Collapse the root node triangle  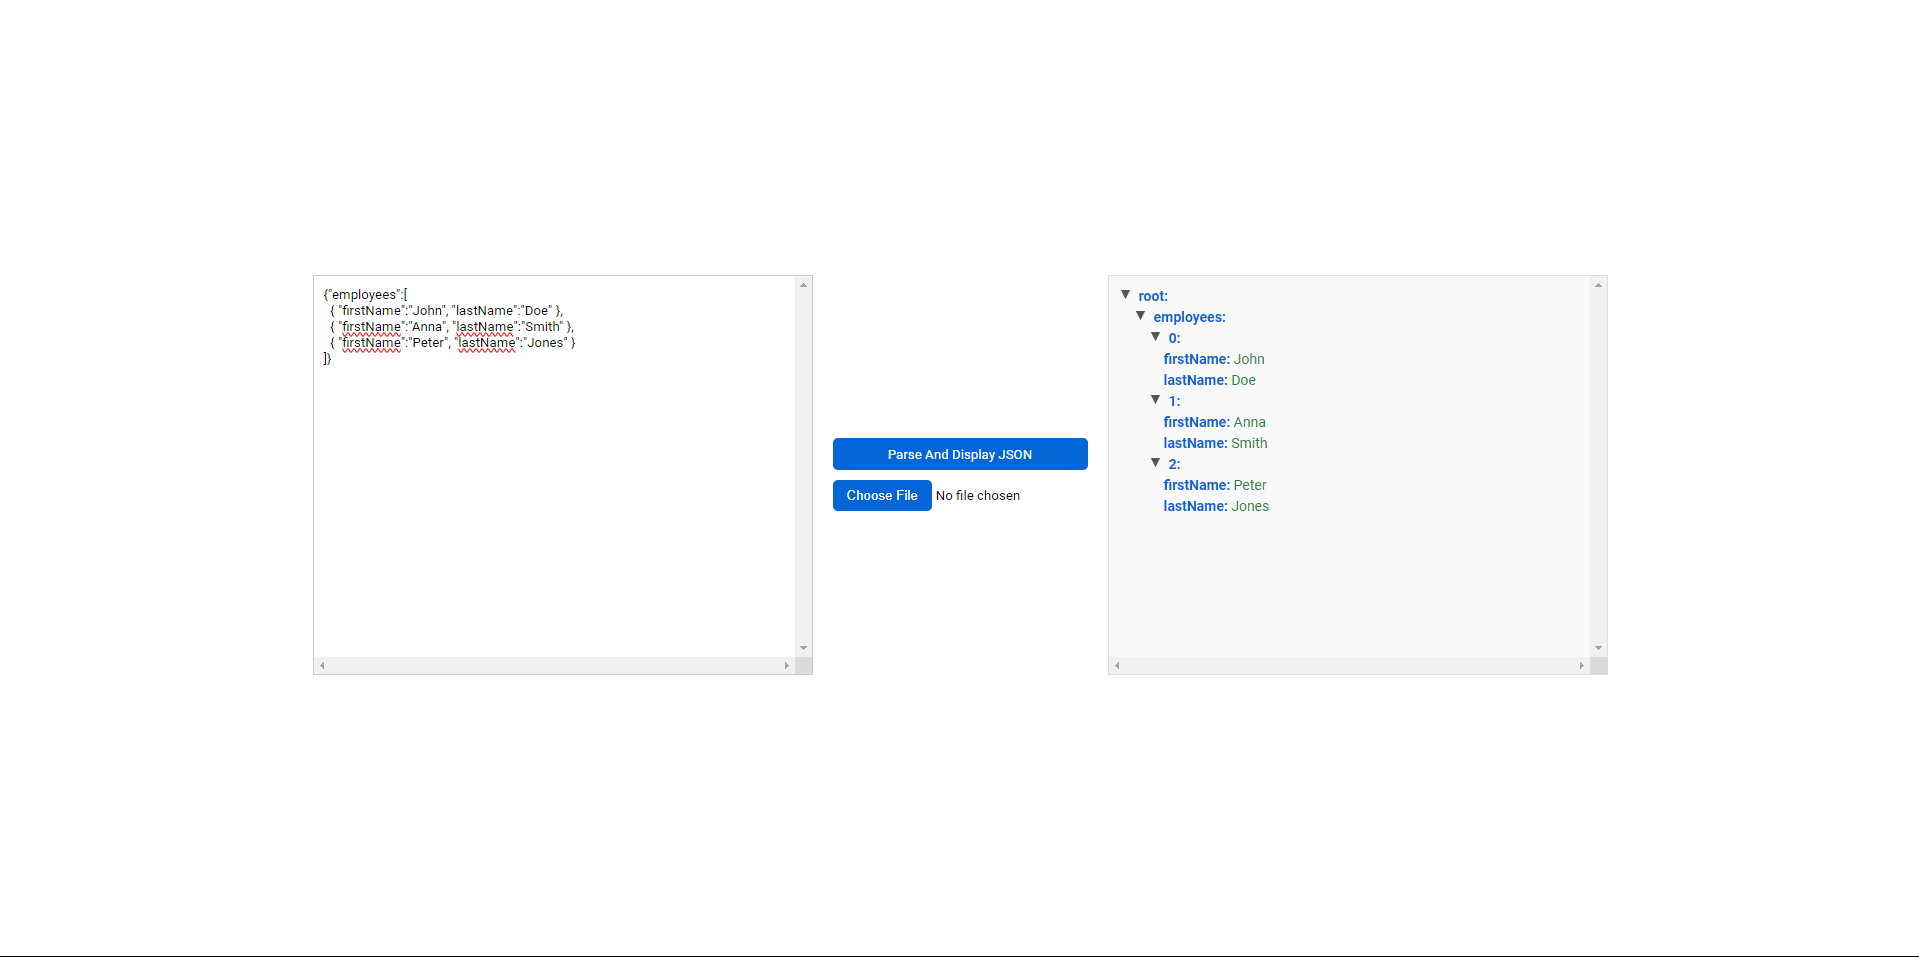click(1125, 295)
